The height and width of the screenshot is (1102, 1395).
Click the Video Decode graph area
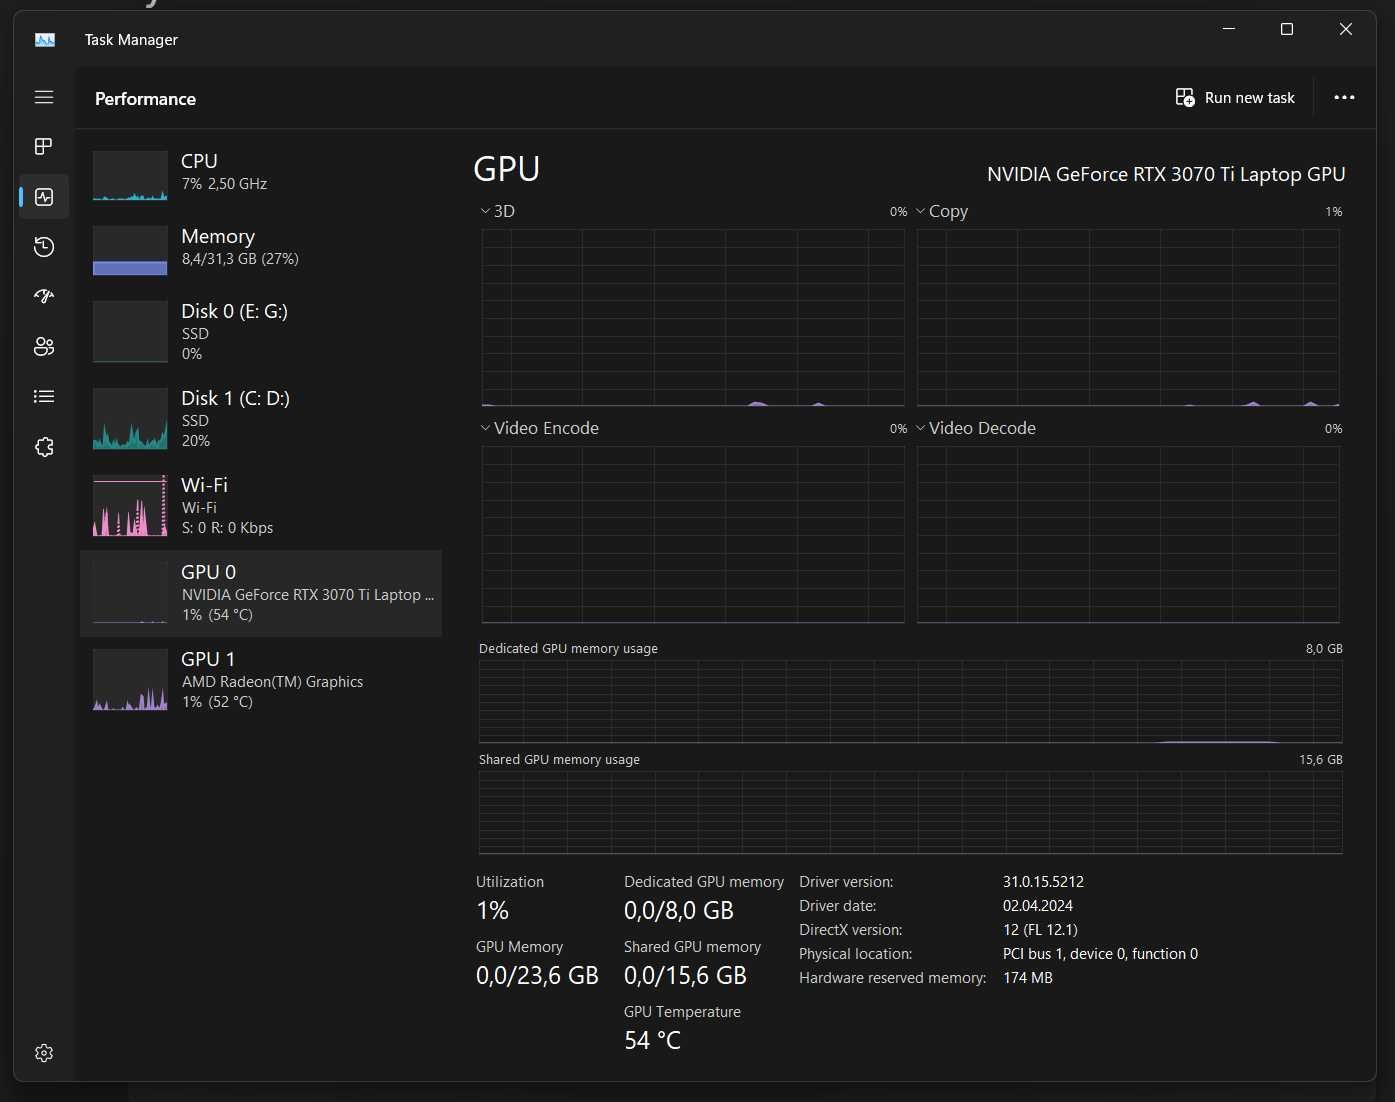[x=1128, y=534]
